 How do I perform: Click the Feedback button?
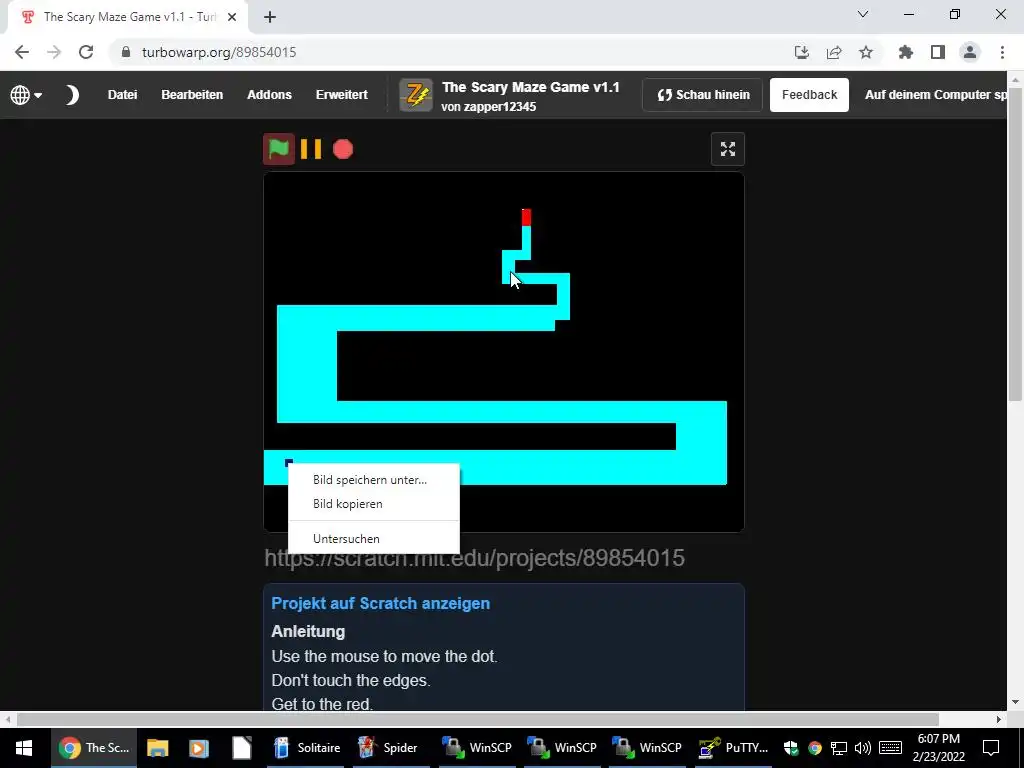coord(809,95)
